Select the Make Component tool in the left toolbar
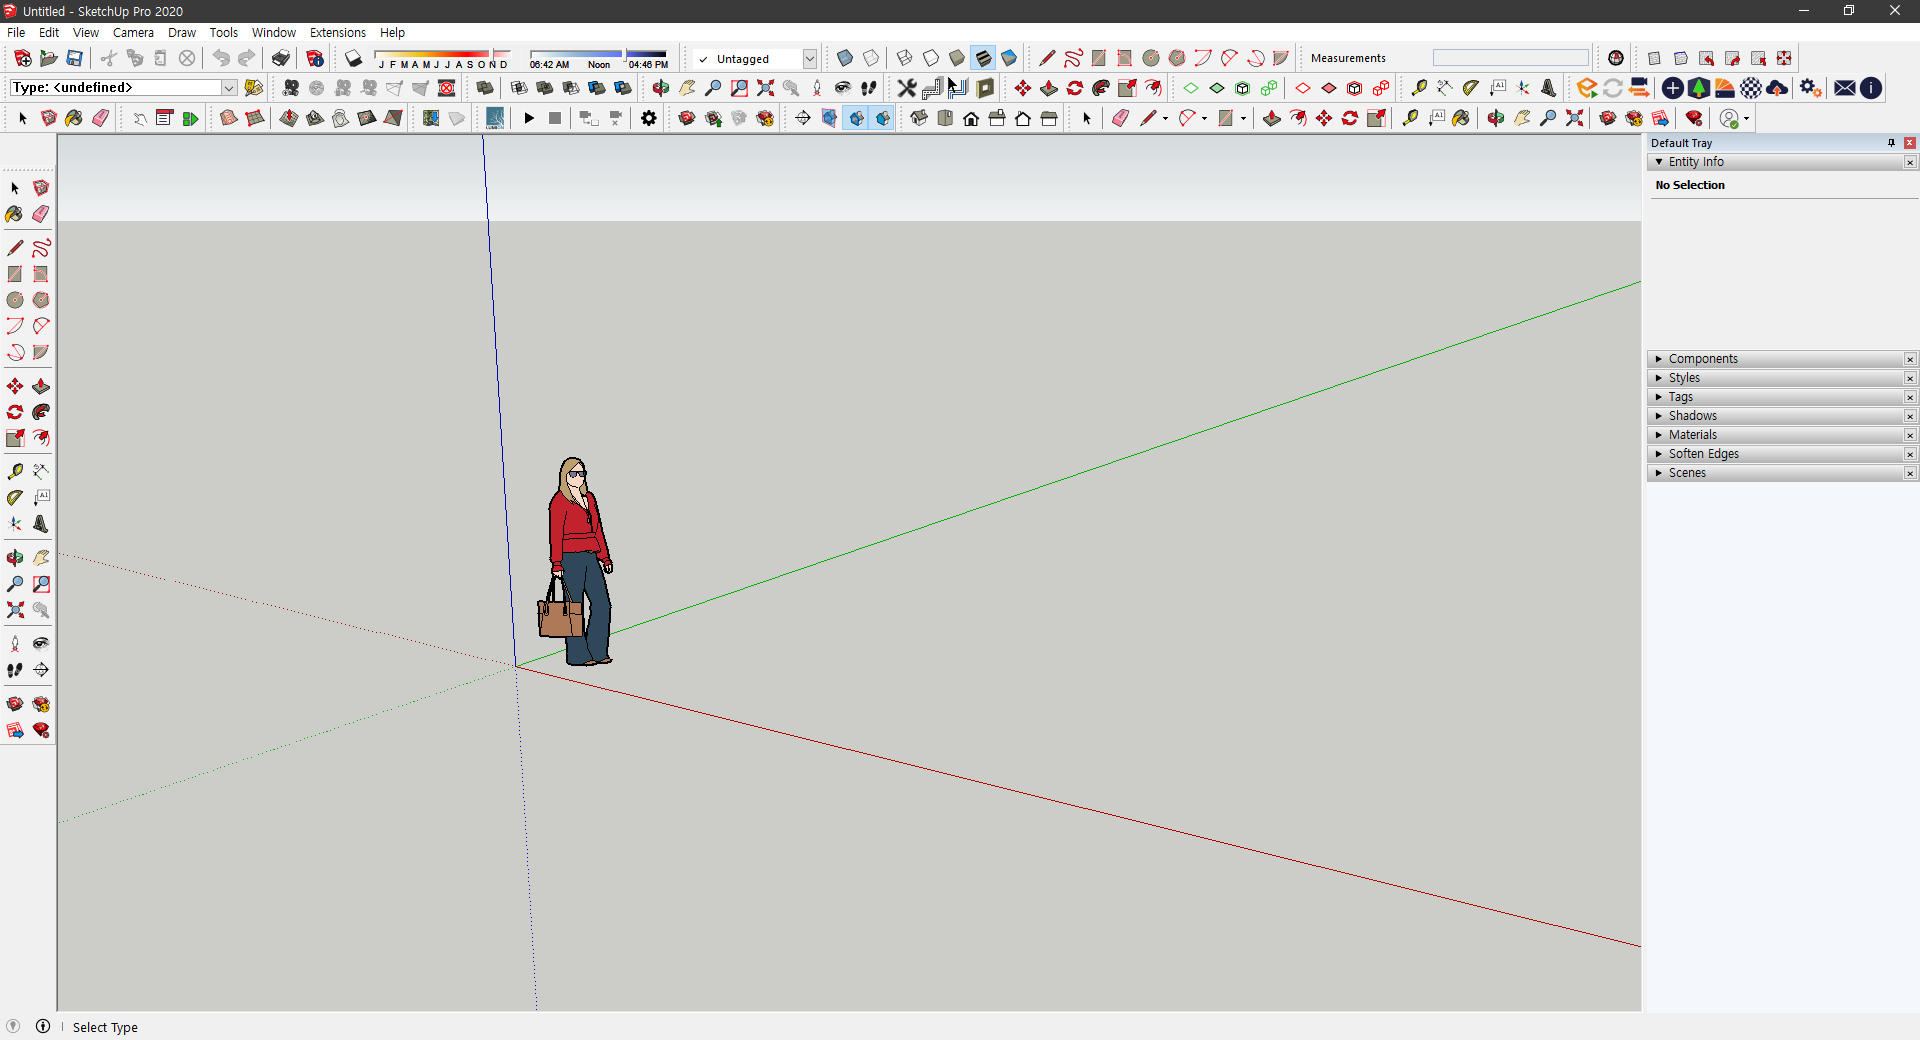1920x1040 pixels. (x=41, y=188)
